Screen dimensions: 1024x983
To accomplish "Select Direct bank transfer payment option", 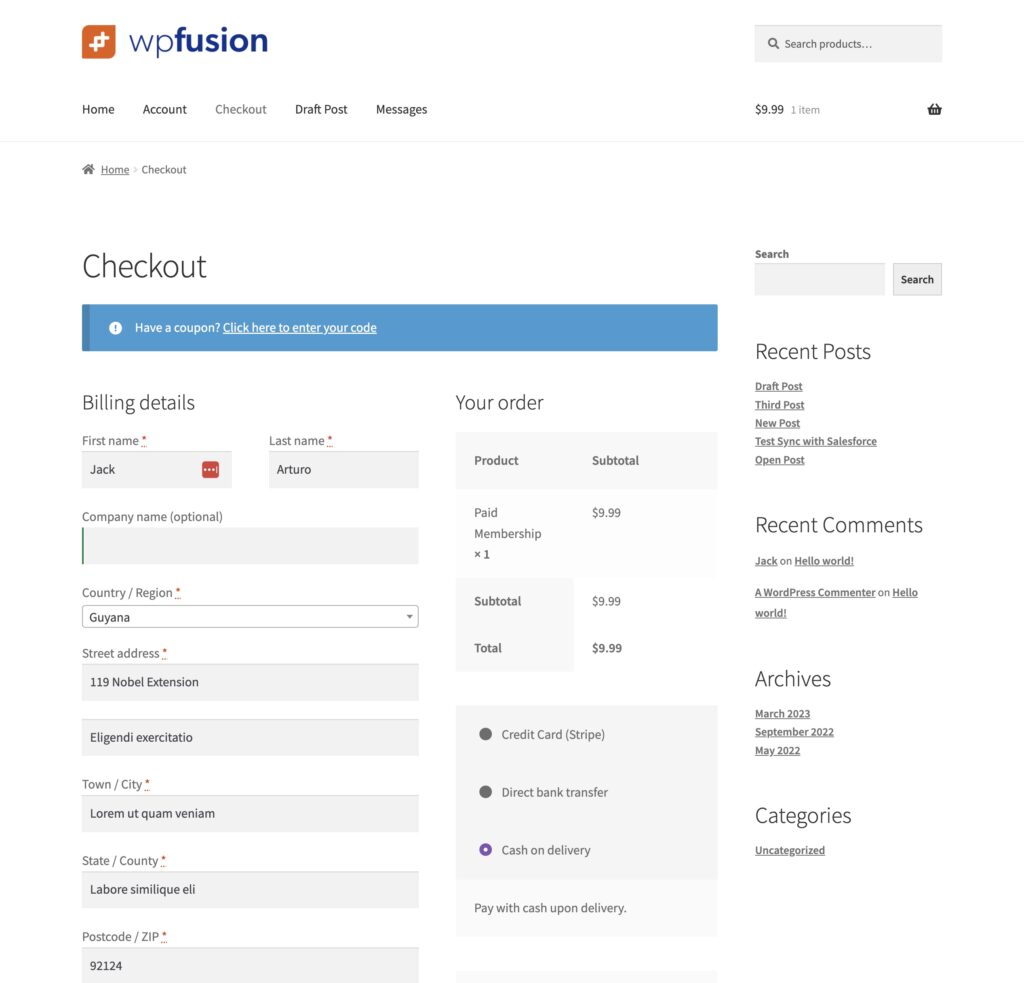I will coord(485,792).
